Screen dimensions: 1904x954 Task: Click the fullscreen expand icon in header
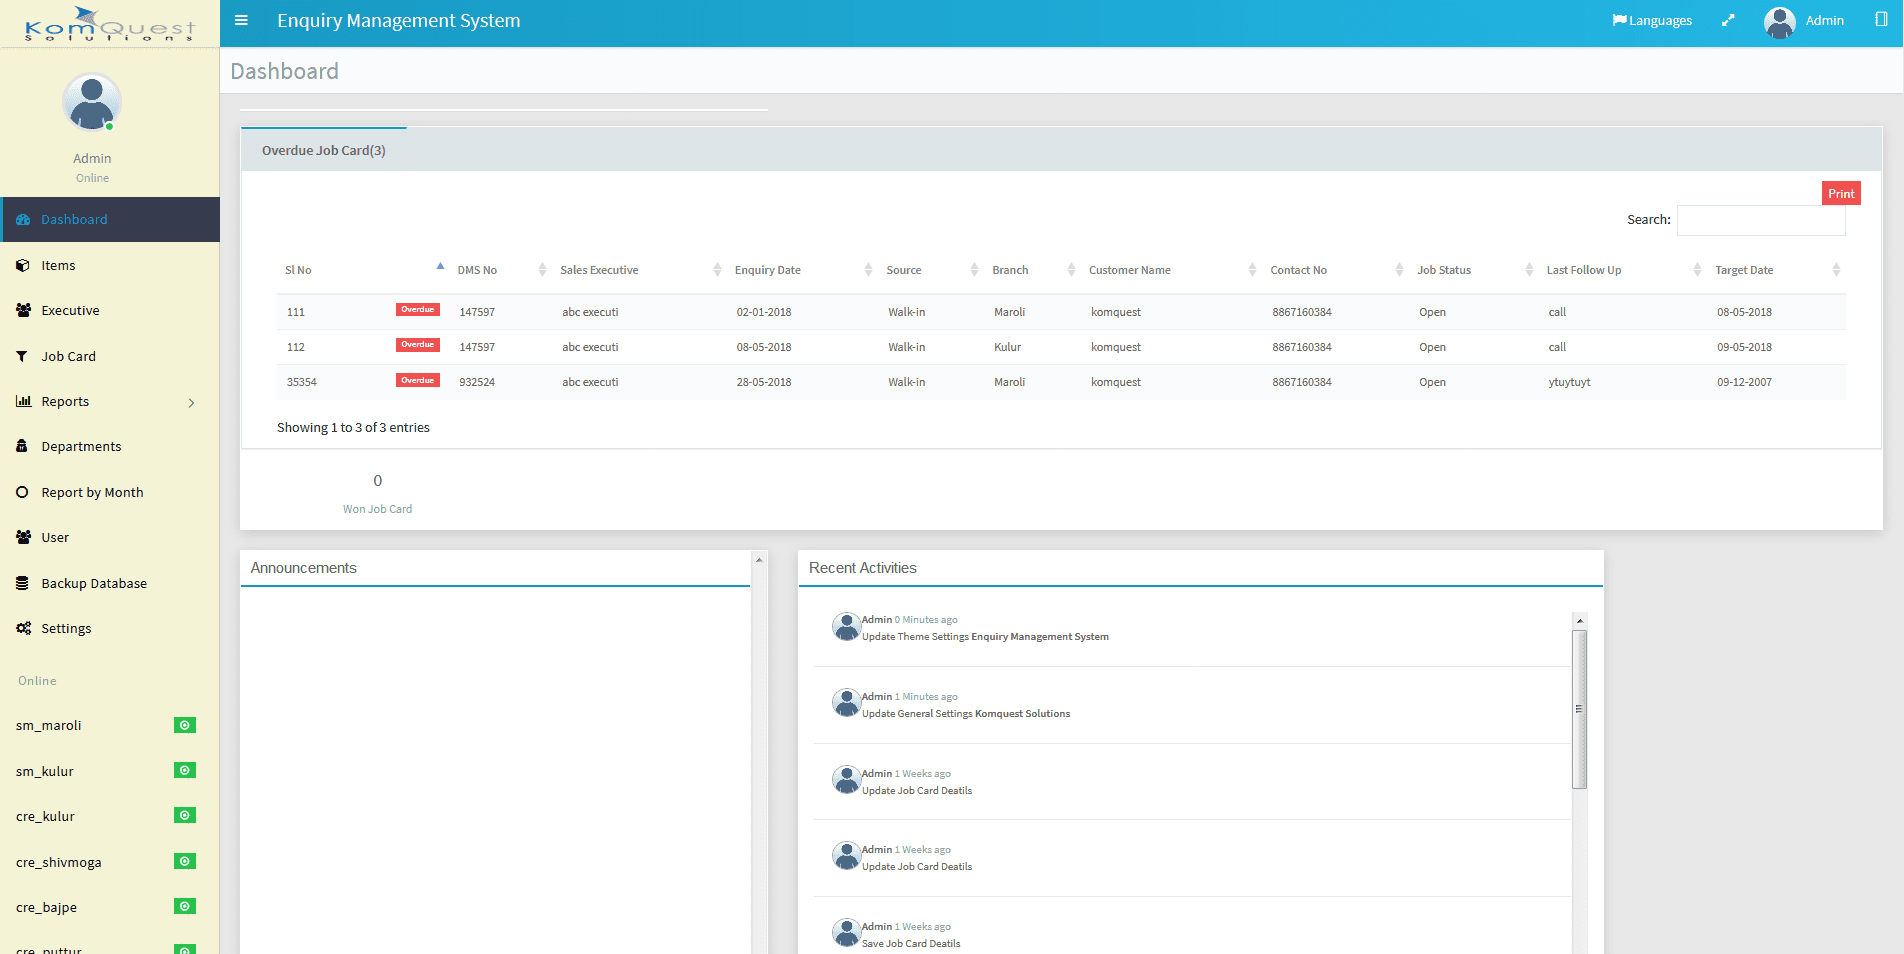[x=1727, y=20]
